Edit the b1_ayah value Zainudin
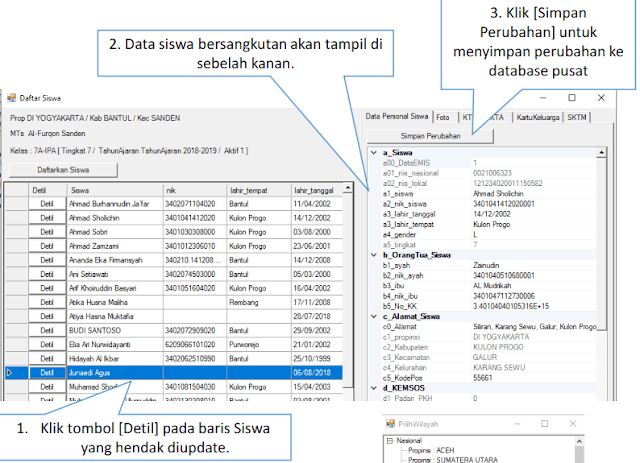Viewport: 640px width, 463px height. [533, 265]
